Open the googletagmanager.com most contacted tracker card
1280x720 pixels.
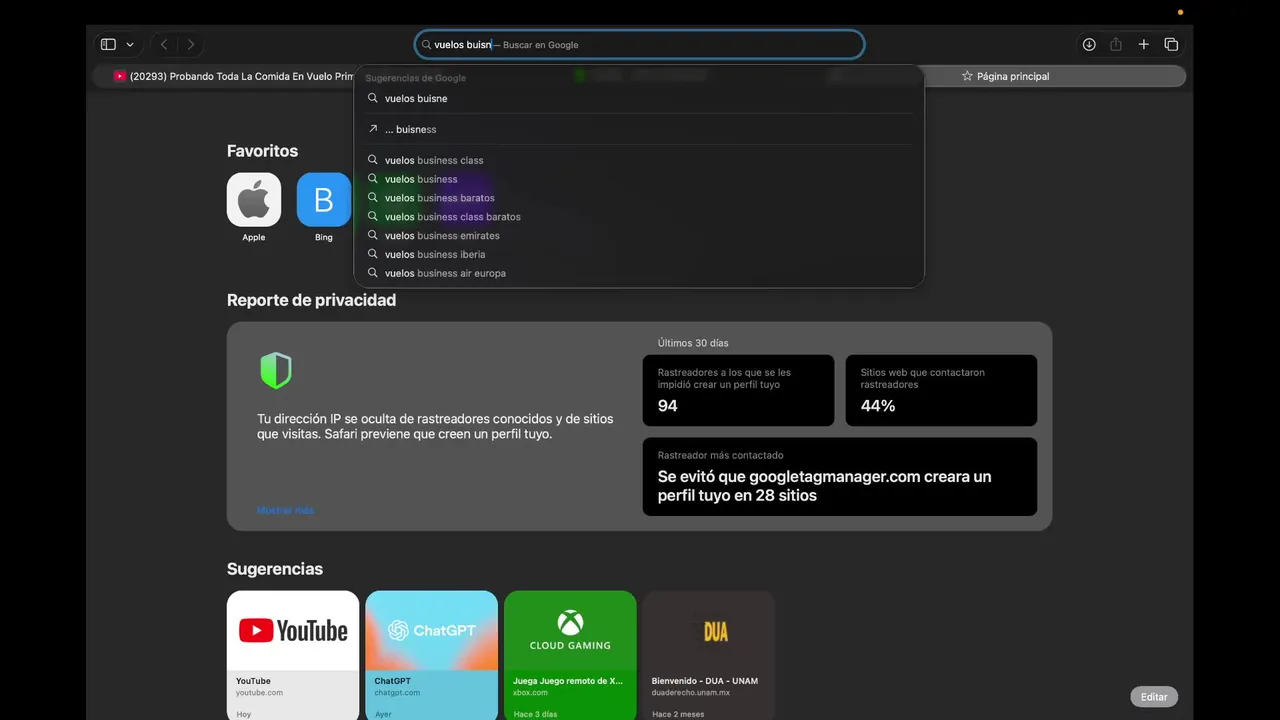[x=840, y=477]
